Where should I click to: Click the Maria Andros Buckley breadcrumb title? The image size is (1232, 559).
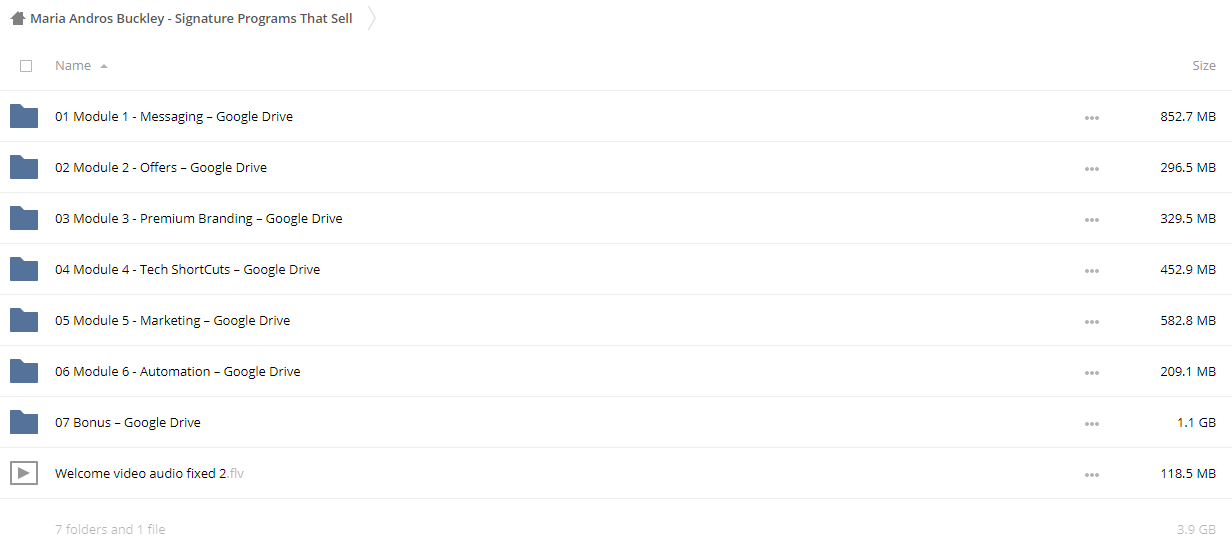pyautogui.click(x=191, y=18)
